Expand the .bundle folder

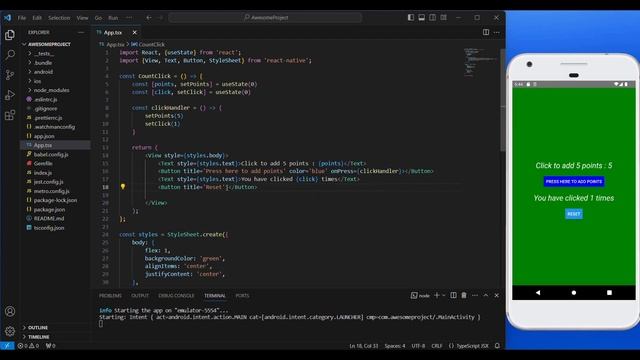pos(43,62)
